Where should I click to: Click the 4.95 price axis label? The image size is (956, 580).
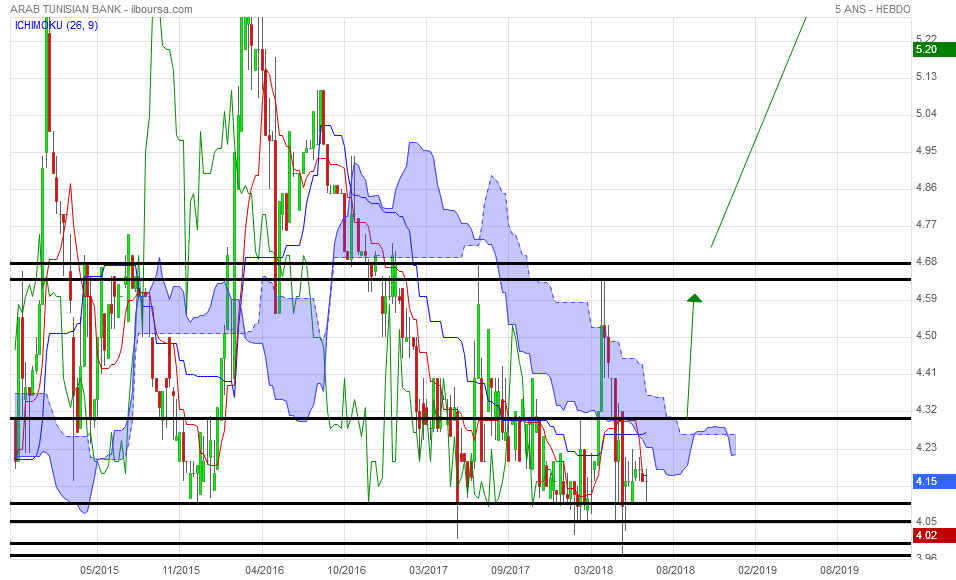click(x=927, y=151)
